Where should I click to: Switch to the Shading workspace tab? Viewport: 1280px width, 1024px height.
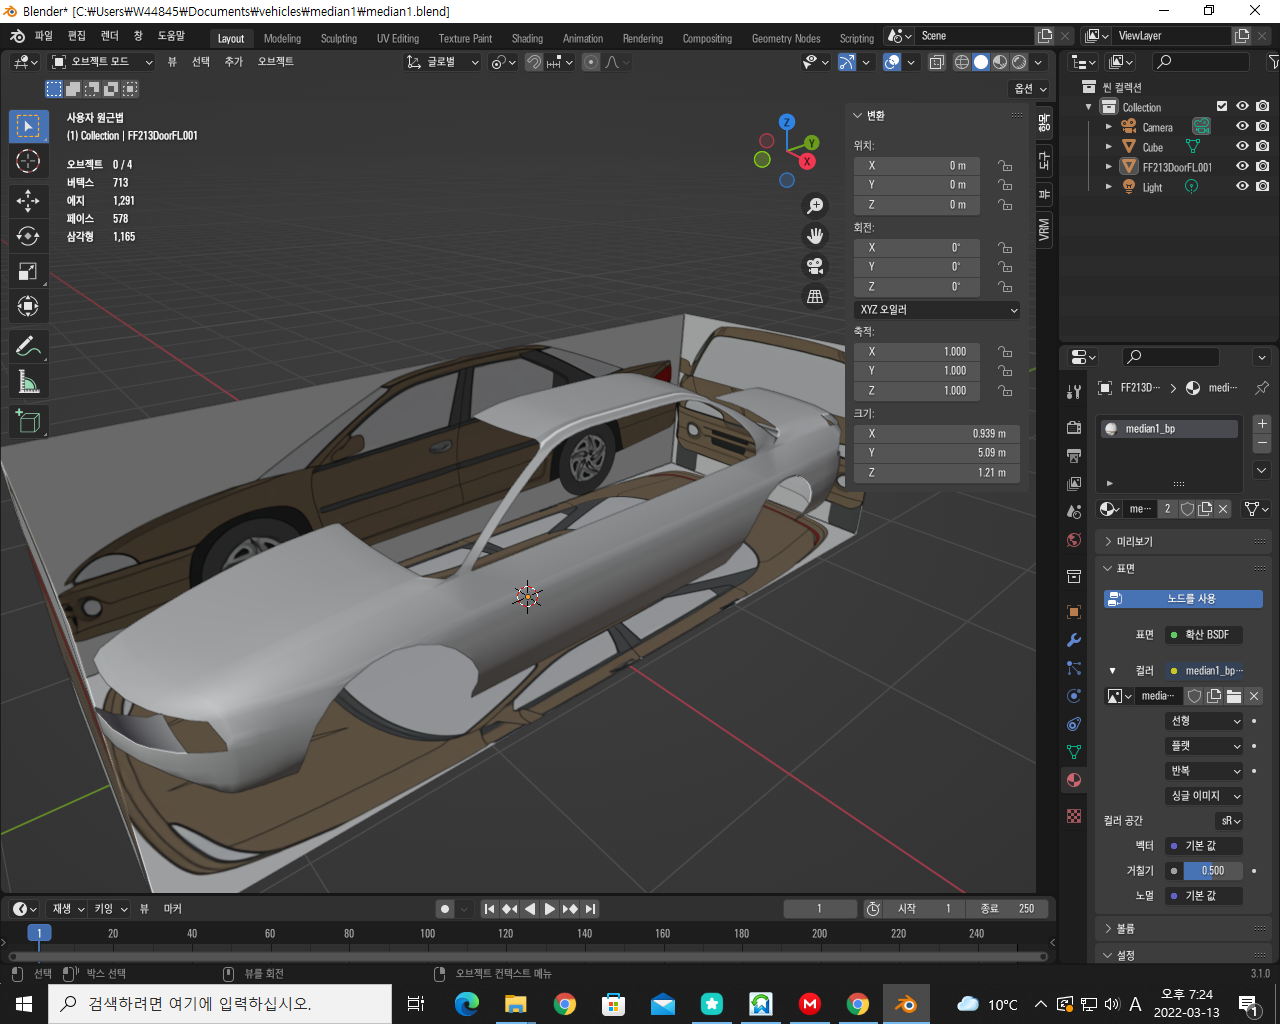[x=527, y=39]
